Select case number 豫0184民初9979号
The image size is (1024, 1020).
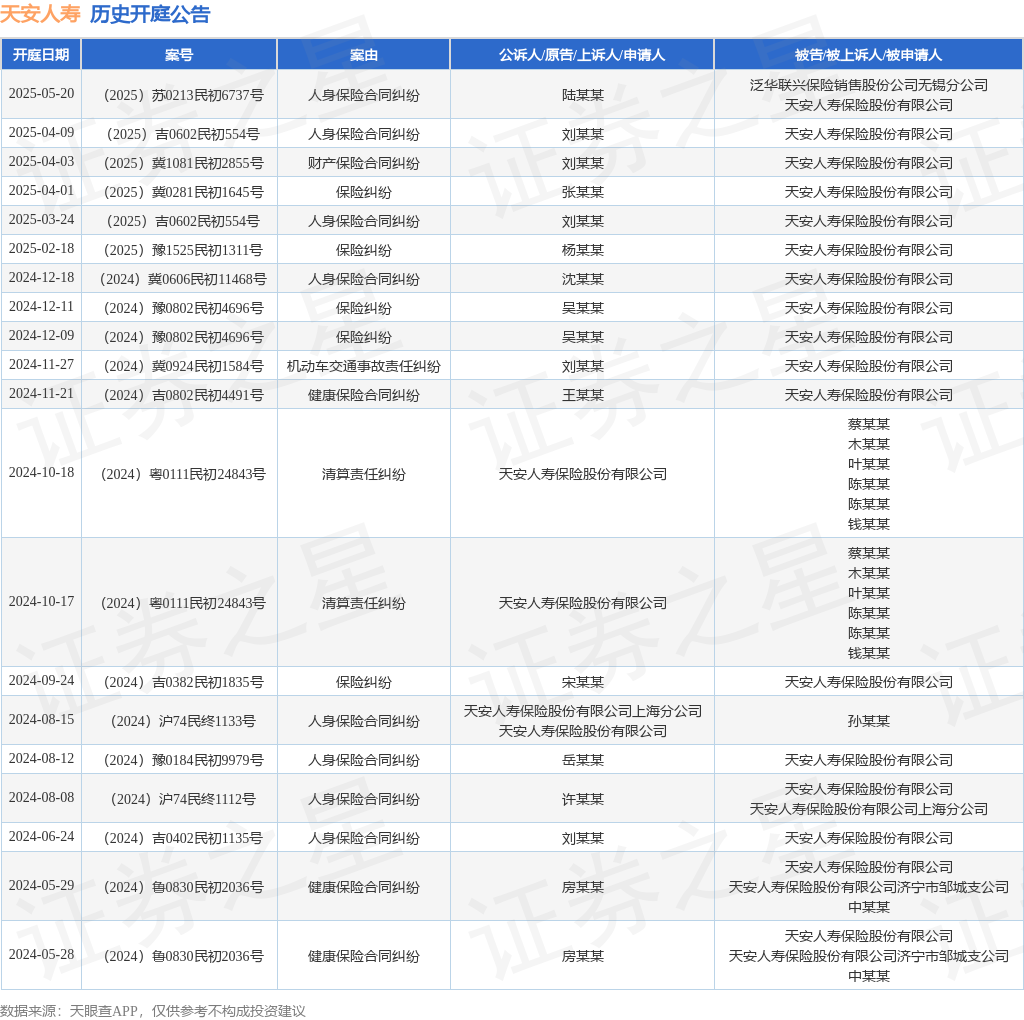(184, 760)
